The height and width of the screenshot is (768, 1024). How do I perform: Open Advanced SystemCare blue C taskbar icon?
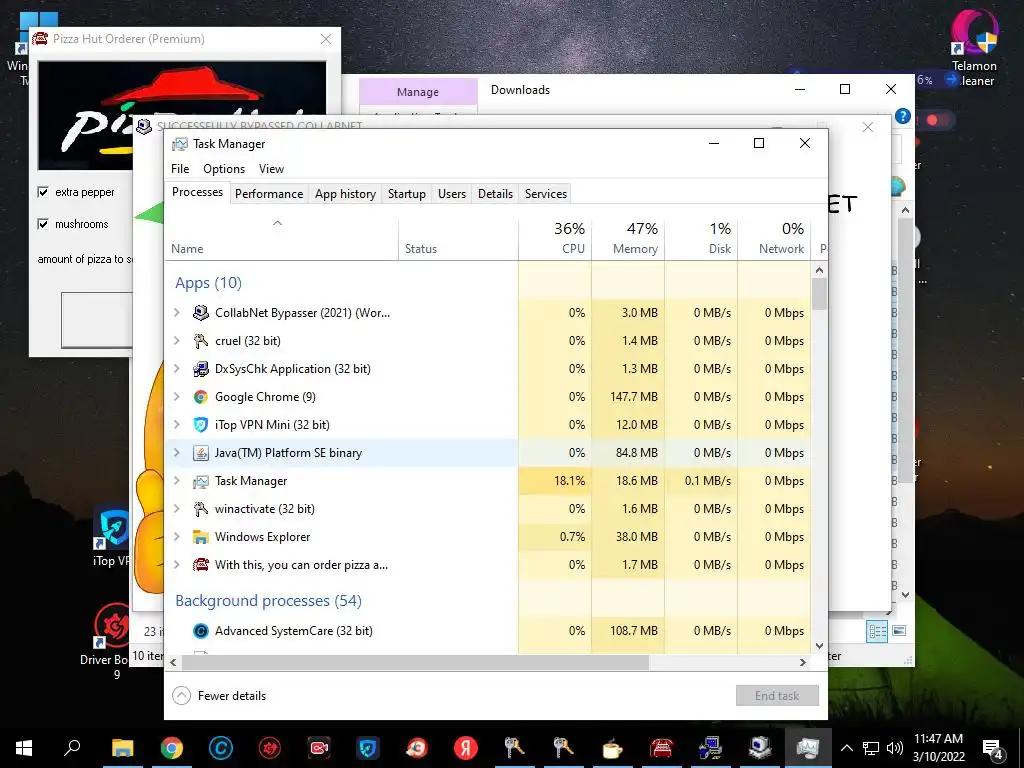[221, 748]
